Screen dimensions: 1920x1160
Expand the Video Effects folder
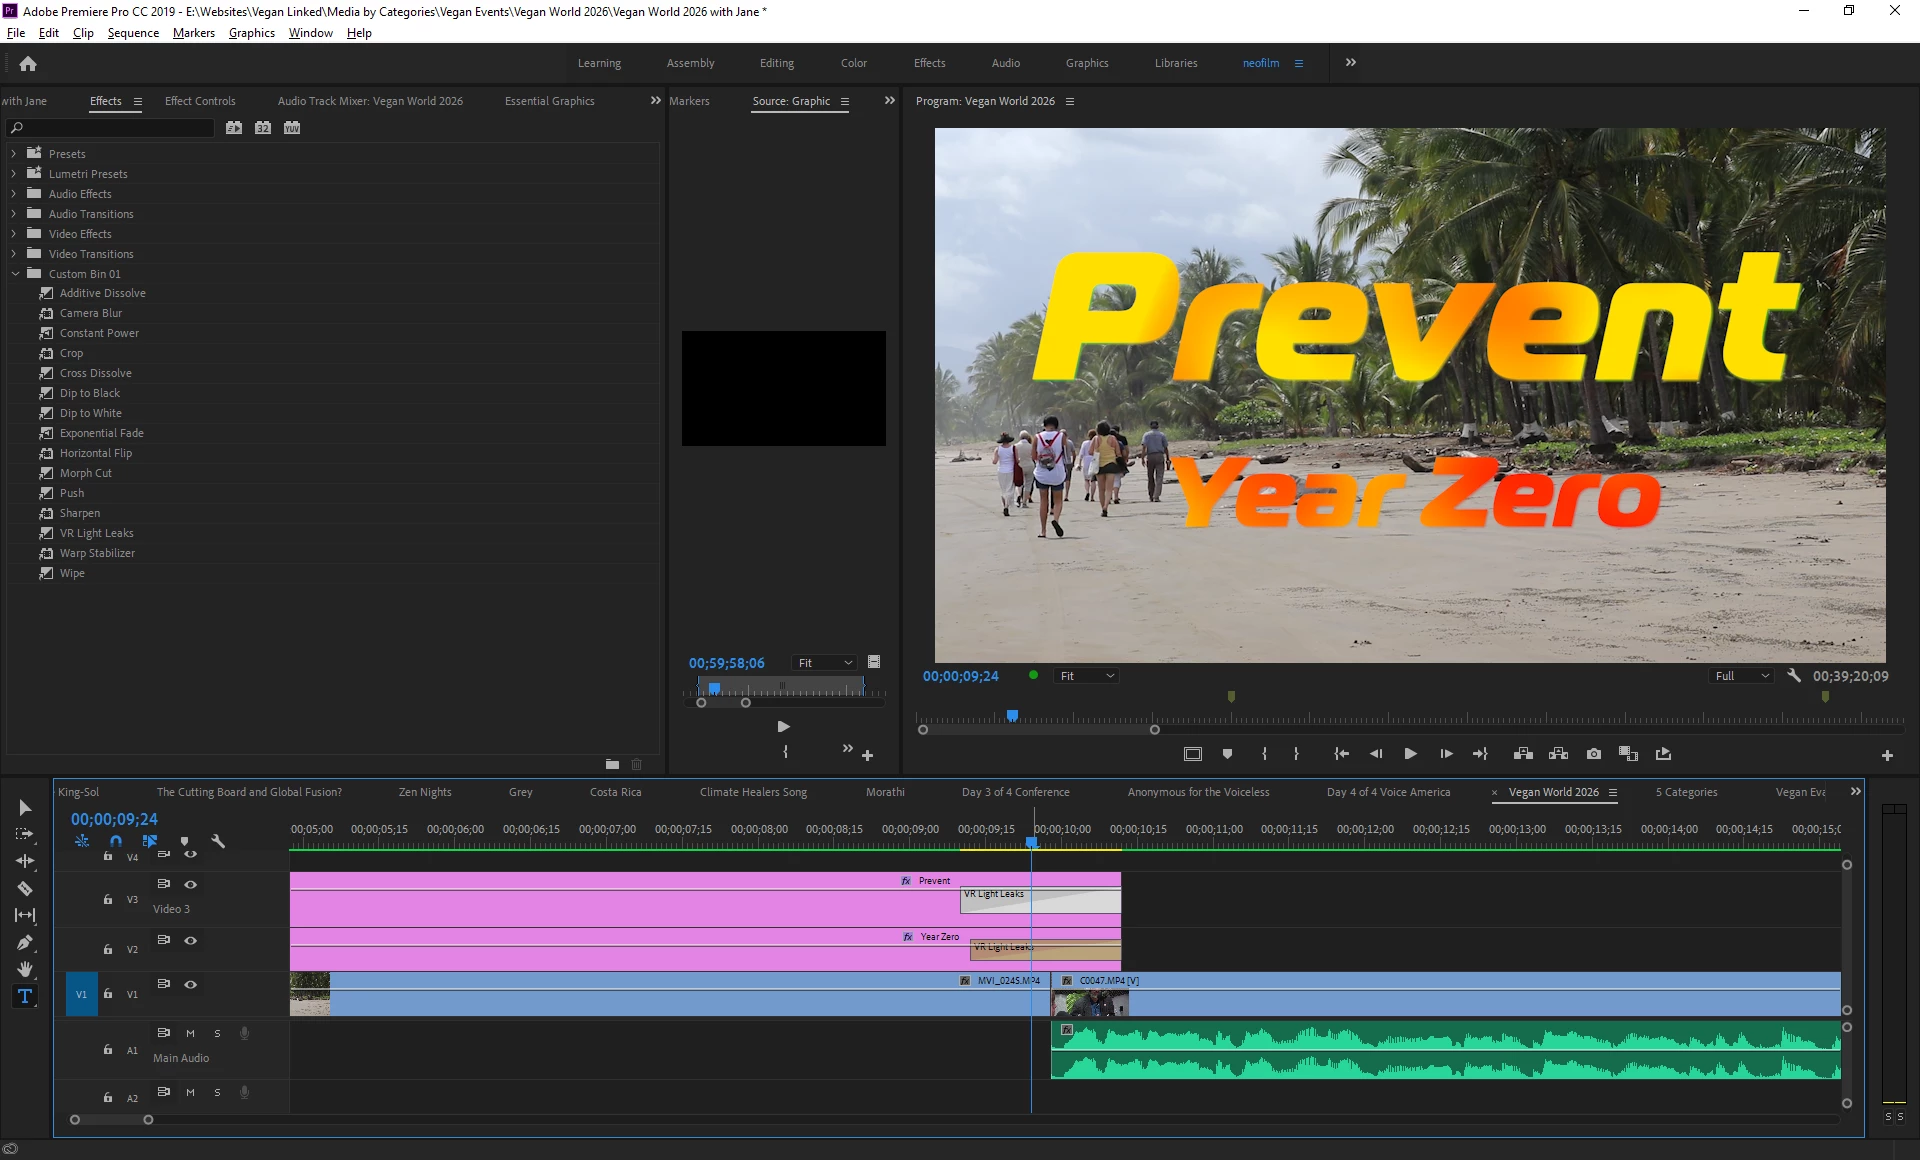pos(14,234)
